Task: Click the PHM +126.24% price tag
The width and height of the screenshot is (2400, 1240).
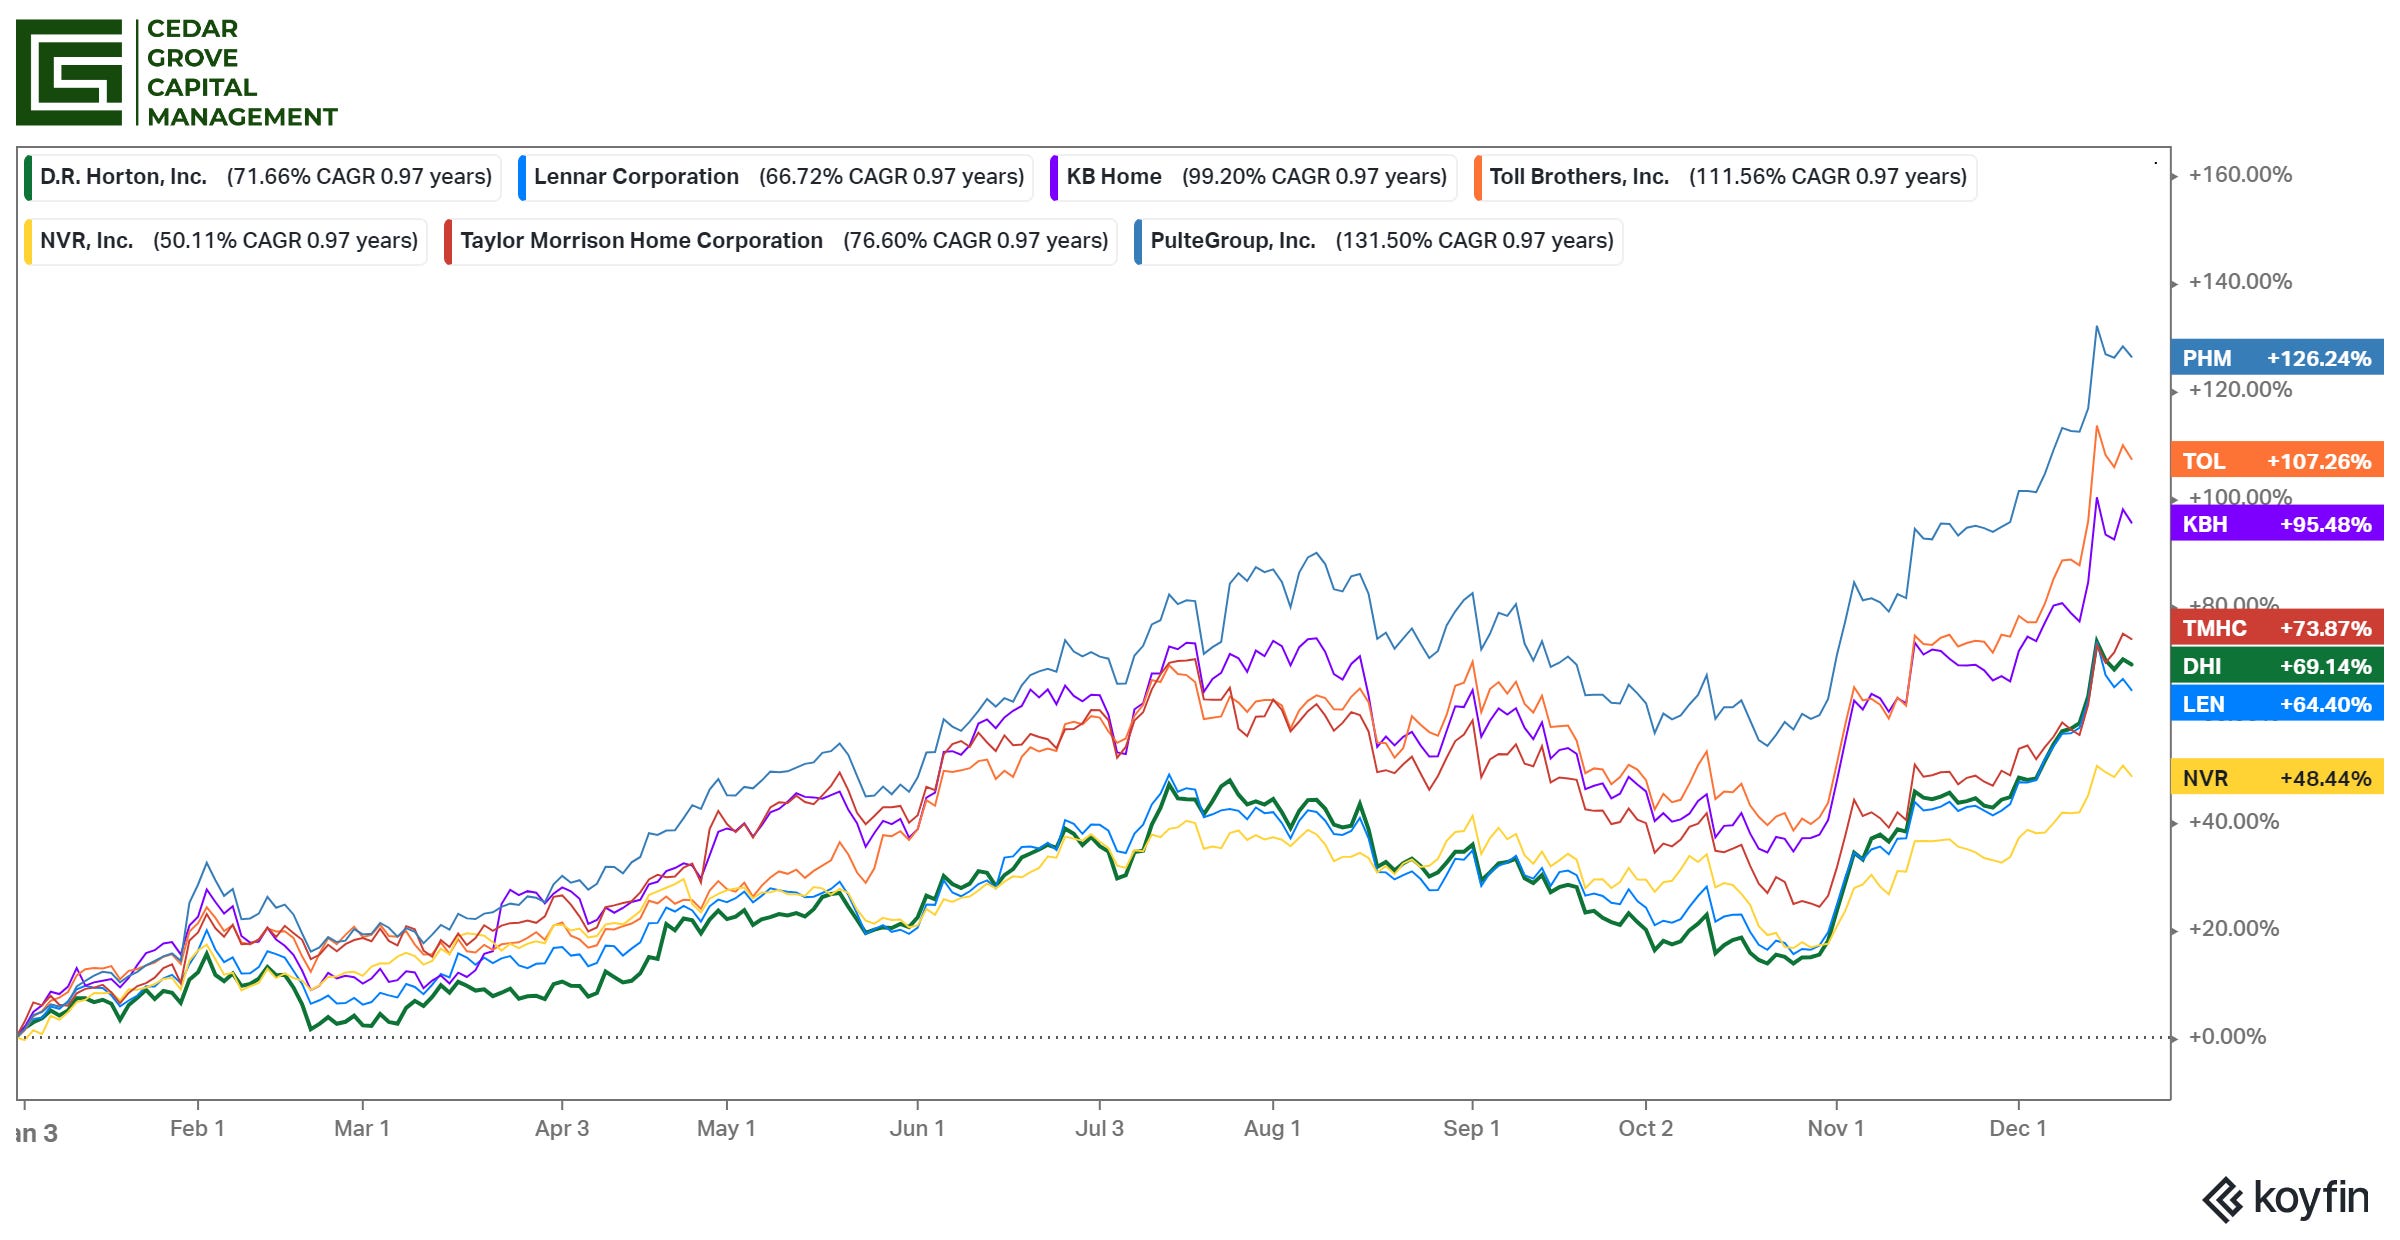Action: click(x=2277, y=358)
